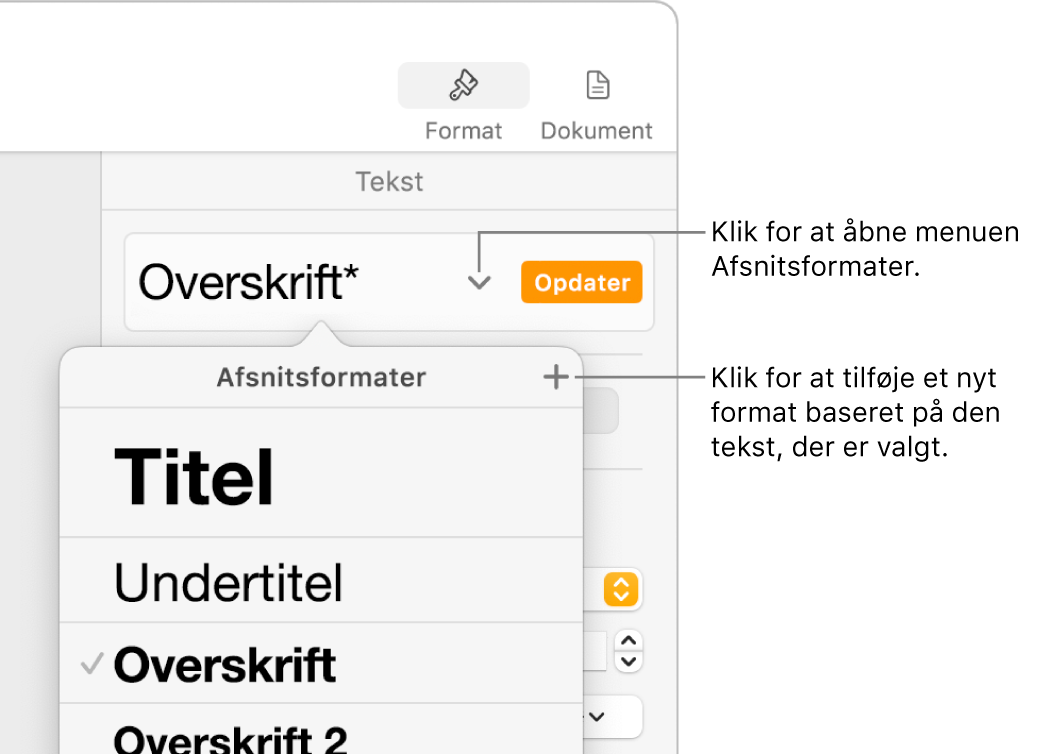Click the Afsnitsformater popover title
The image size is (1037, 755).
click(321, 378)
